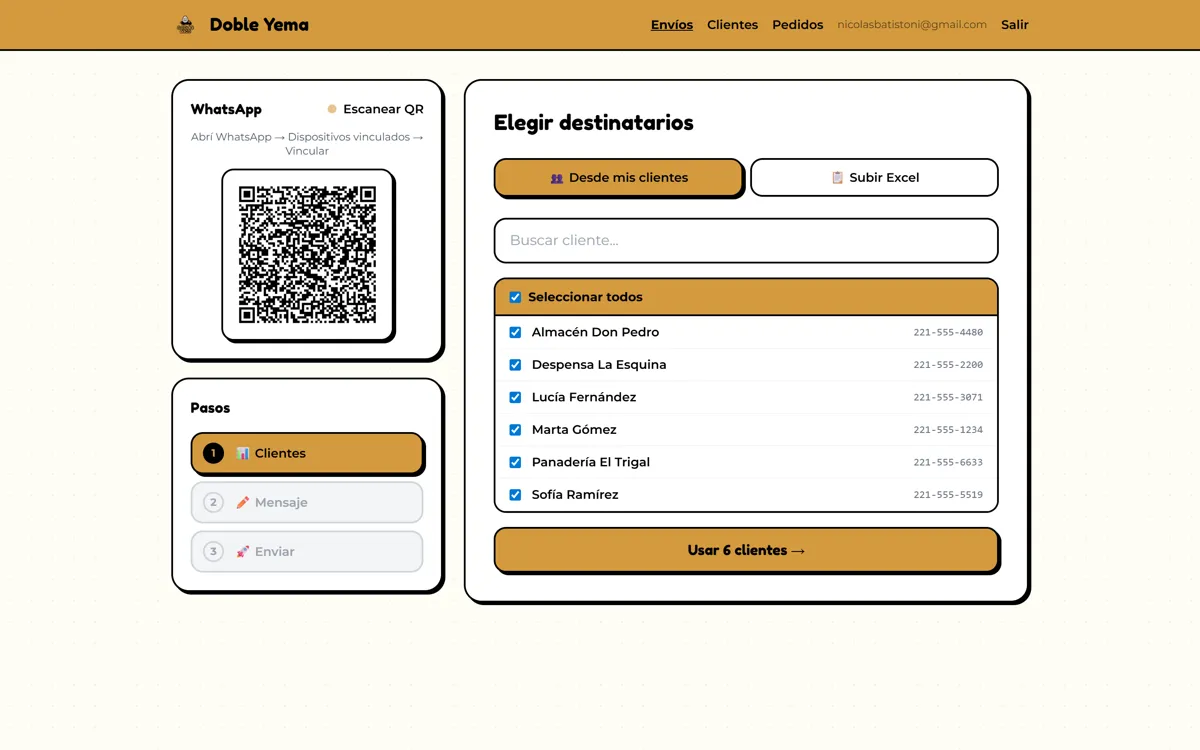This screenshot has width=1200, height=750.
Task: Click the name Almacén Don Pedro
Action: tap(595, 332)
